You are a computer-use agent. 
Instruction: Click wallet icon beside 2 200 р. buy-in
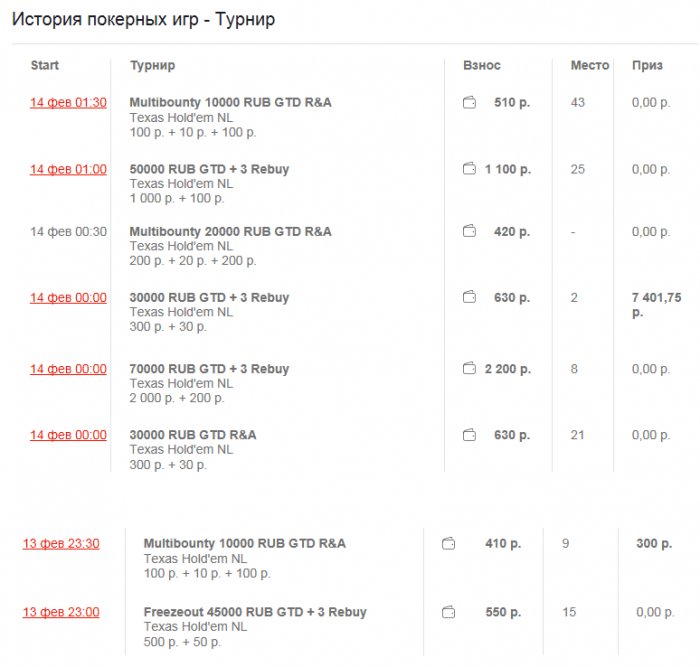[469, 369]
